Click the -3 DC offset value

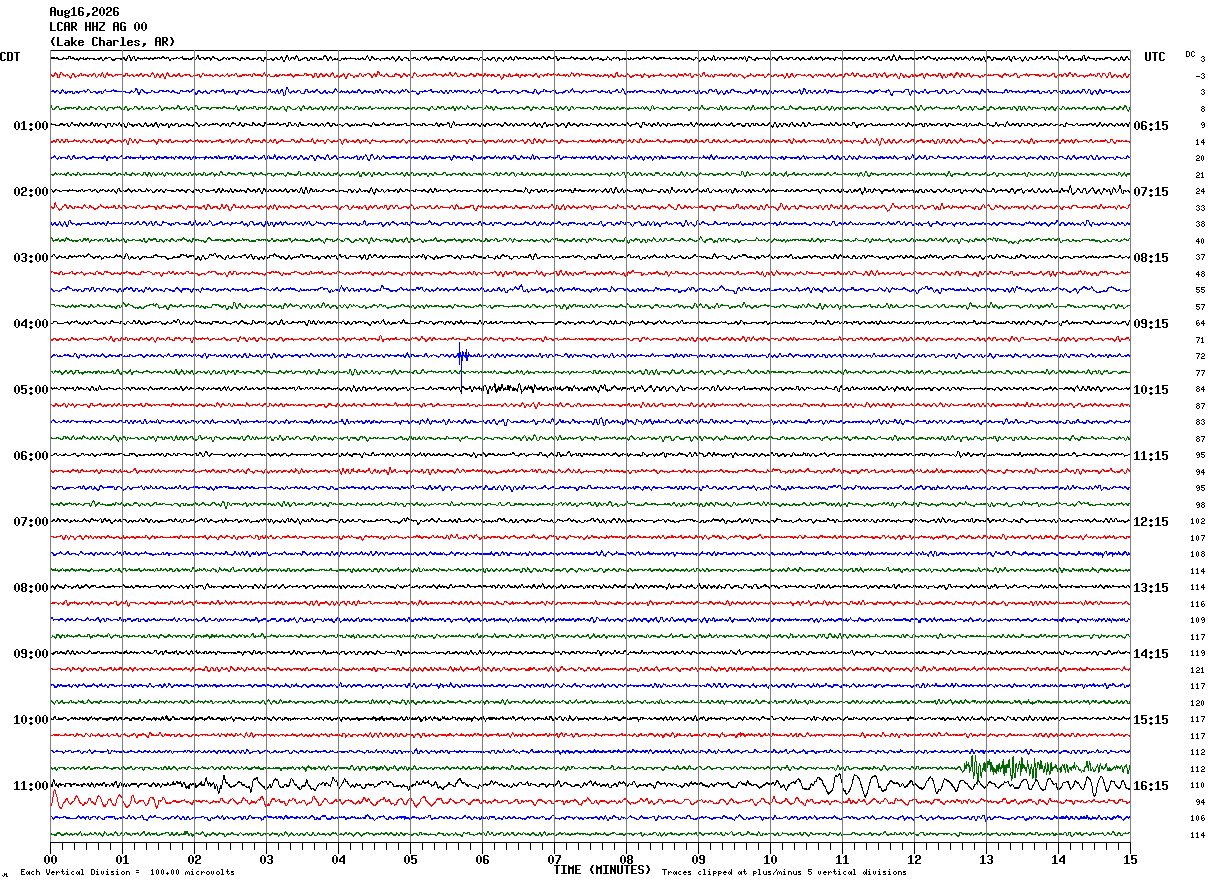[x=1200, y=76]
